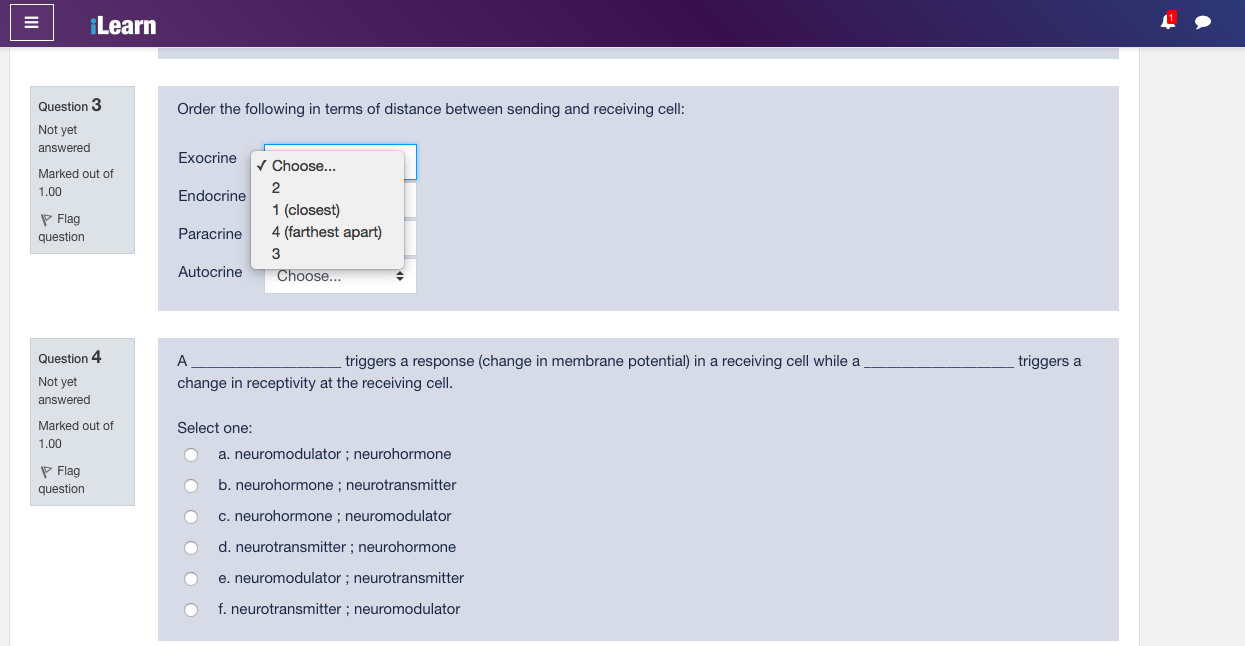Open the hamburger navigation menu
1245x646 pixels.
31,23
